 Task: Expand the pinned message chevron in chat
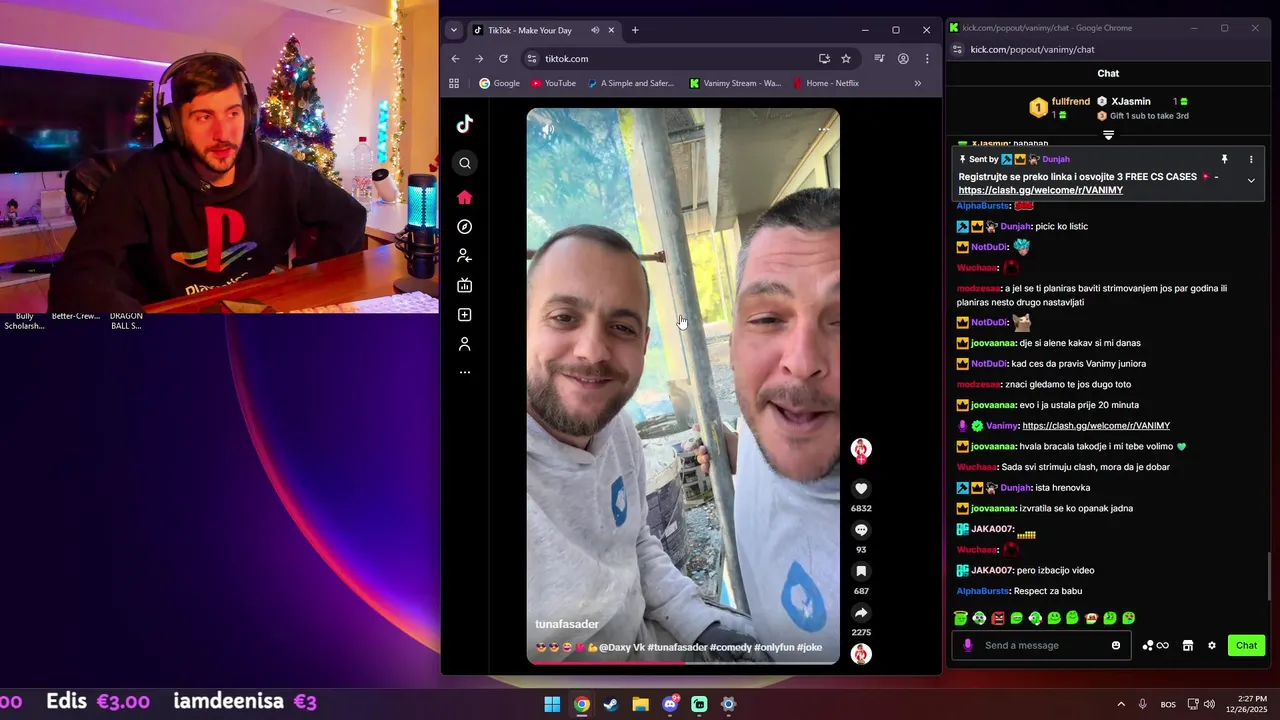click(x=1250, y=181)
